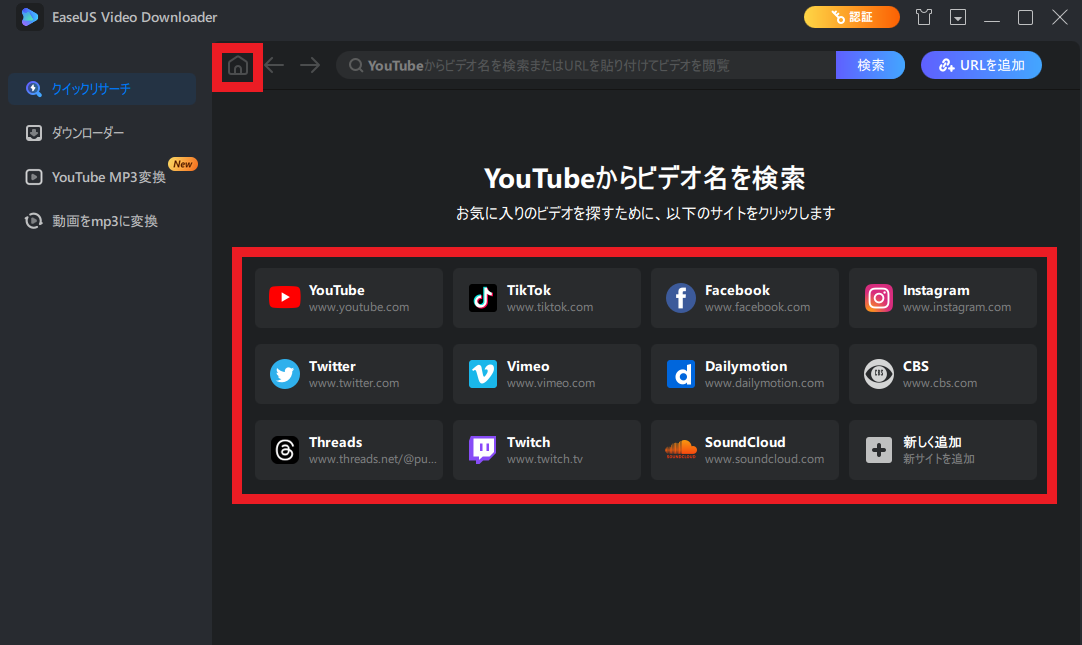Click the 検索 search button
The width and height of the screenshot is (1082, 645).
(x=870, y=66)
